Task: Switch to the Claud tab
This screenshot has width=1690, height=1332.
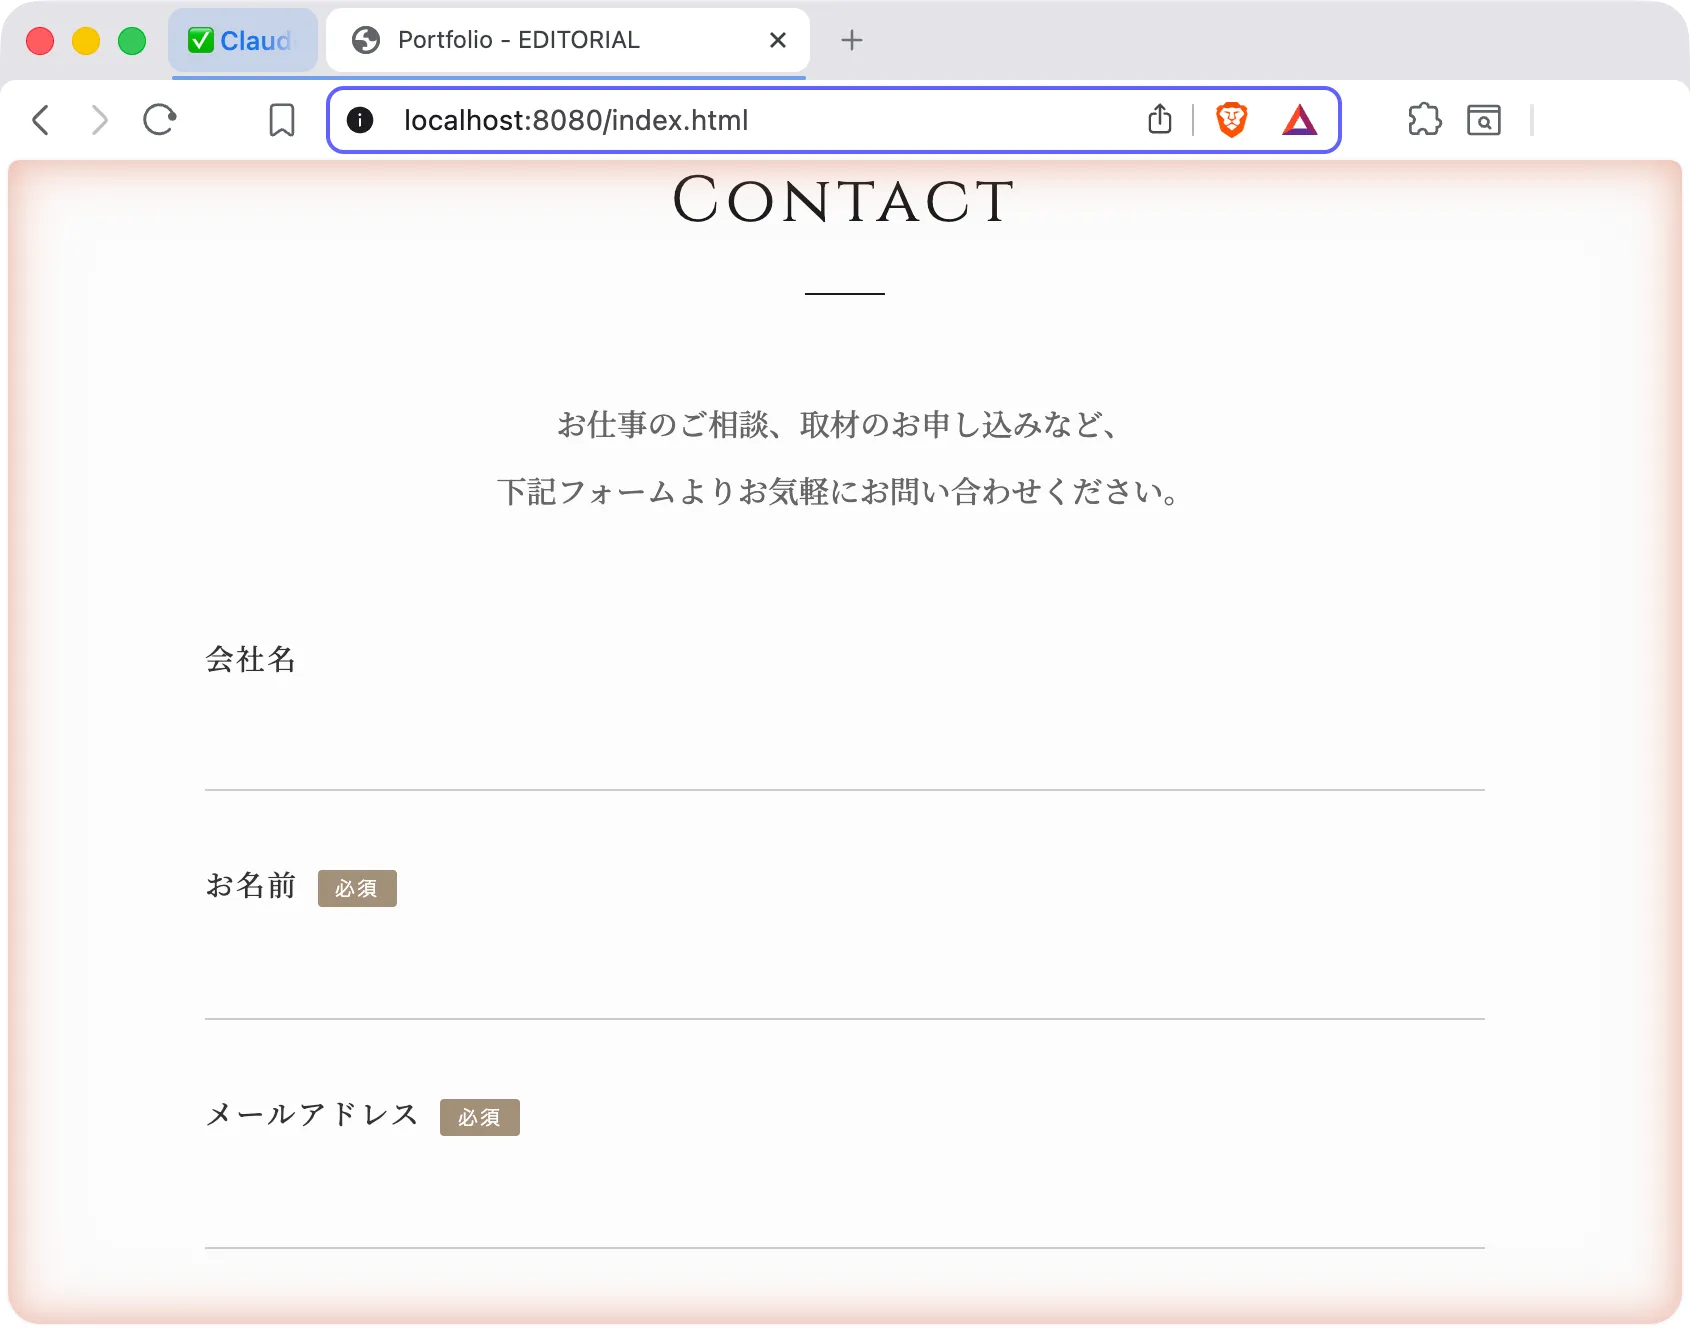Action: [243, 40]
